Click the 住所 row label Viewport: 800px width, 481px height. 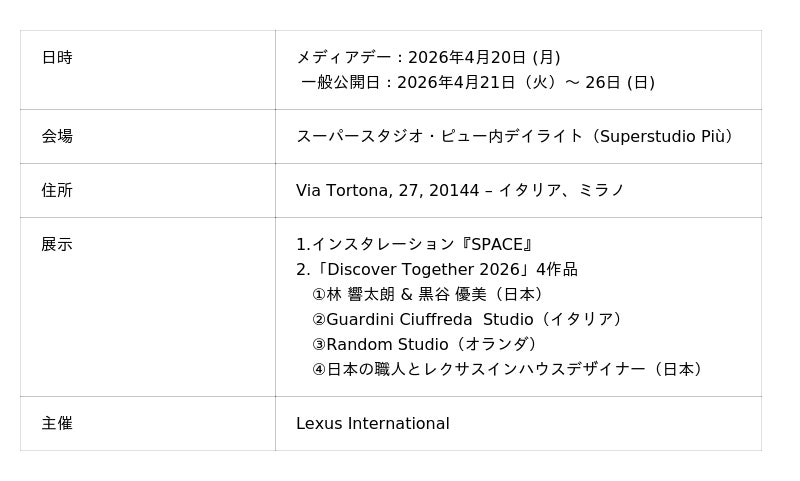pyautogui.click(x=57, y=190)
